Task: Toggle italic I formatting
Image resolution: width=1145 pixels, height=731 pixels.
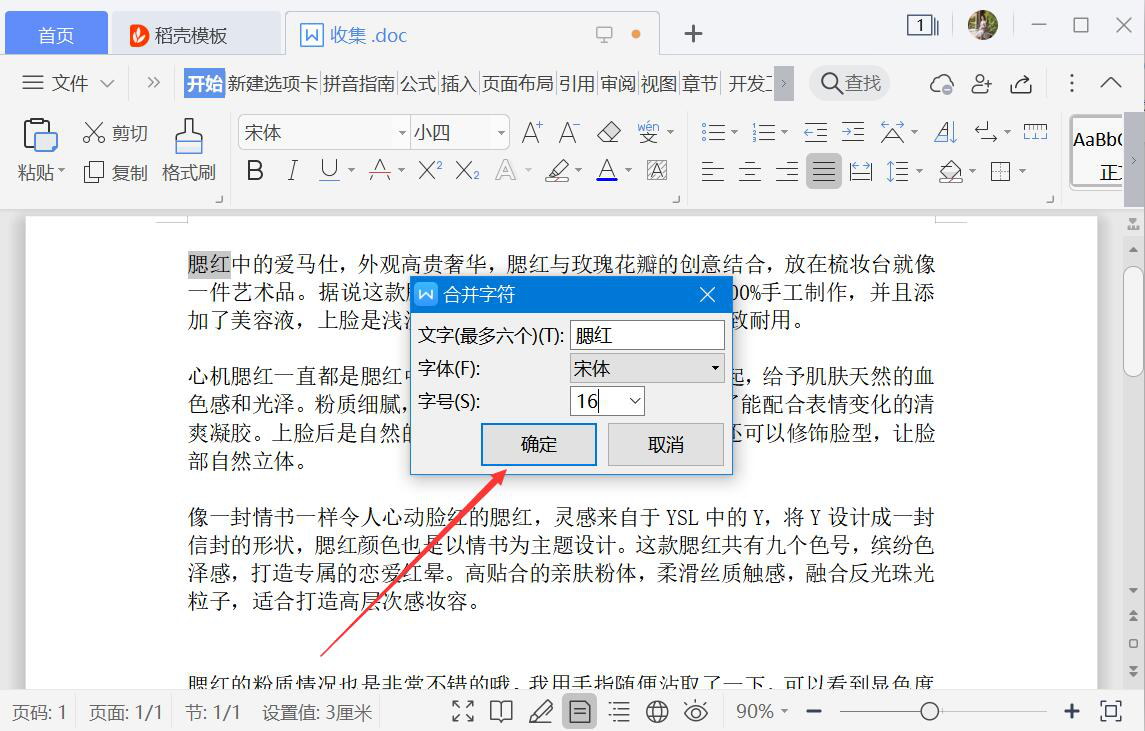Action: (292, 171)
